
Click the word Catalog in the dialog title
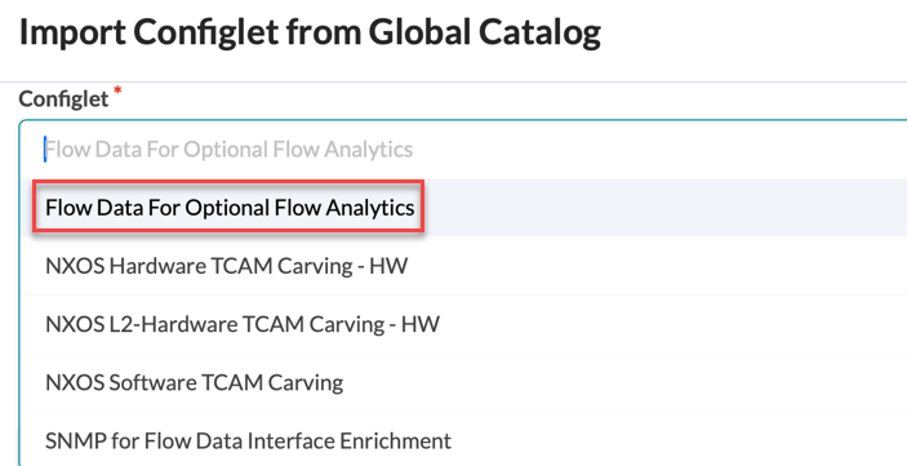pyautogui.click(x=538, y=33)
